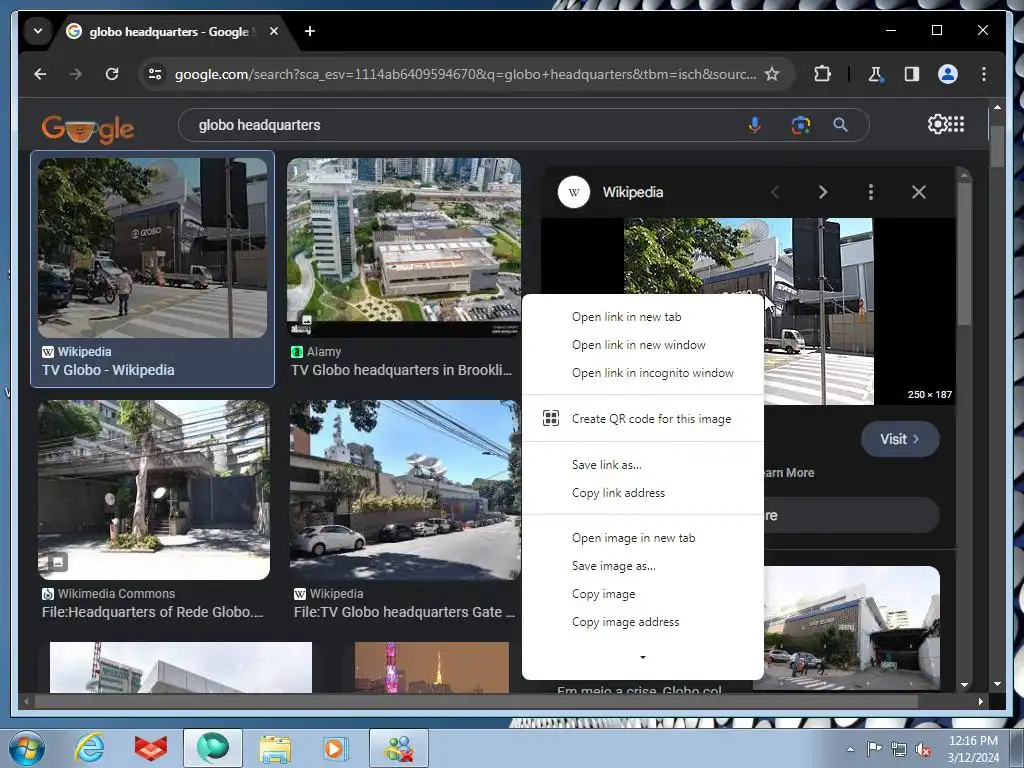Click scroll-down arrow of preview panel
The width and height of the screenshot is (1024, 768).
pos(965,684)
